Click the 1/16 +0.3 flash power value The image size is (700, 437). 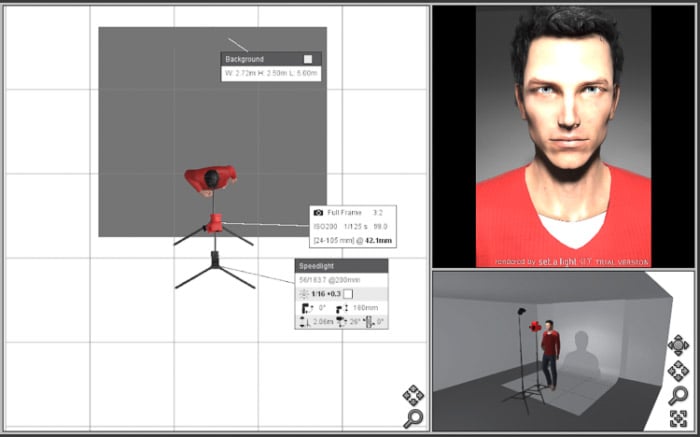tap(326, 294)
